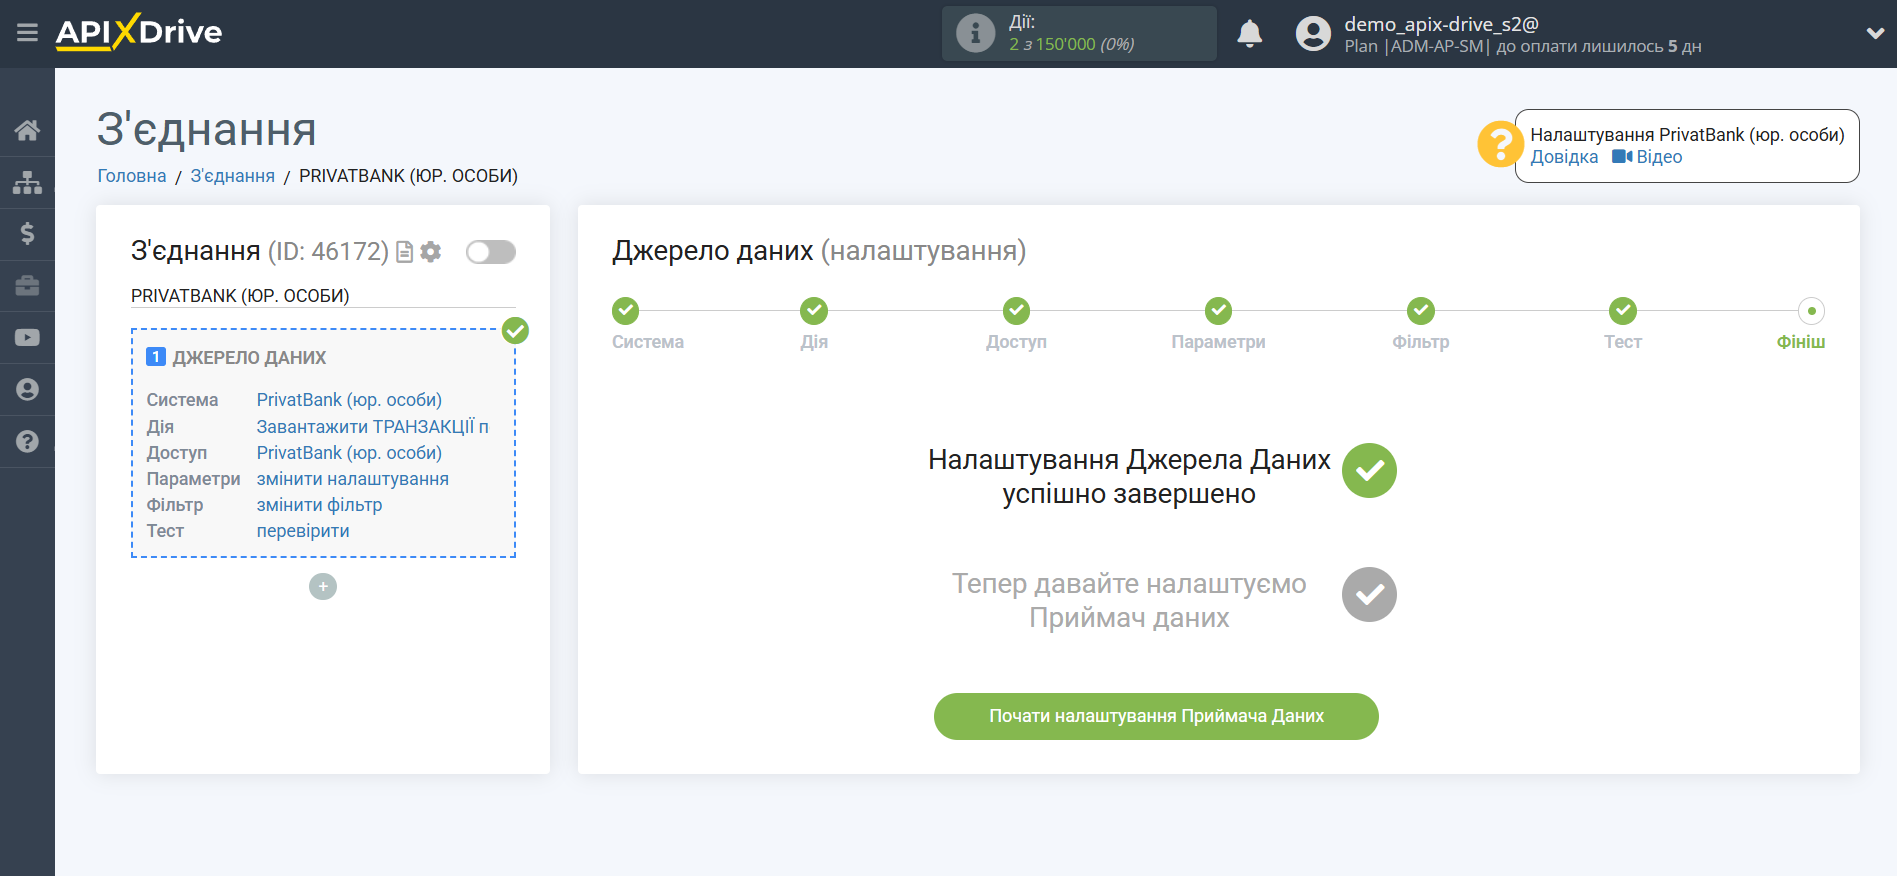Open the Довідка help link

pyautogui.click(x=1564, y=157)
